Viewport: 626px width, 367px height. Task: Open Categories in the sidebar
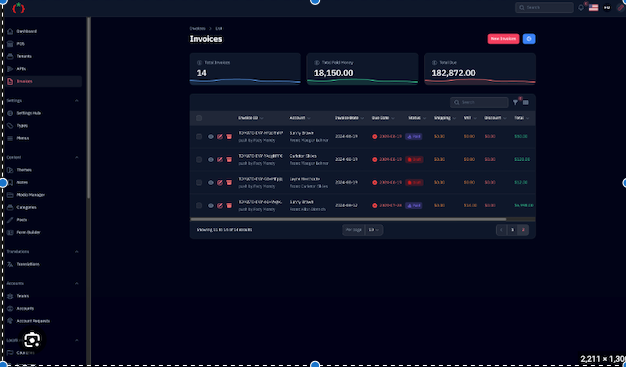pyautogui.click(x=26, y=207)
